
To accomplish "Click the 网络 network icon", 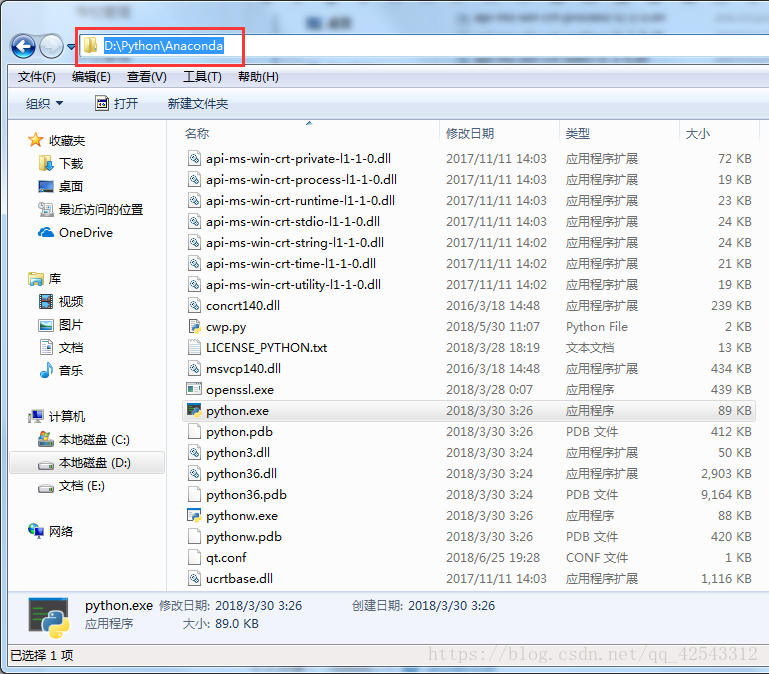I will [36, 531].
